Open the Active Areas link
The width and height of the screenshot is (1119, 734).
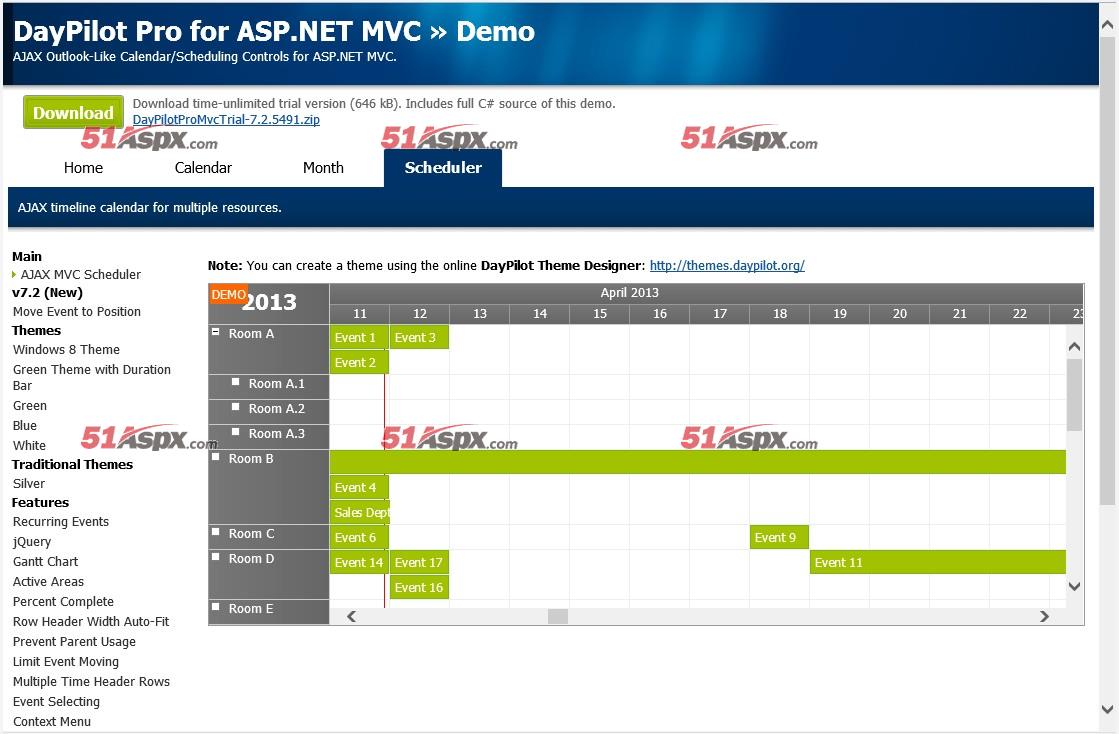[x=49, y=581]
